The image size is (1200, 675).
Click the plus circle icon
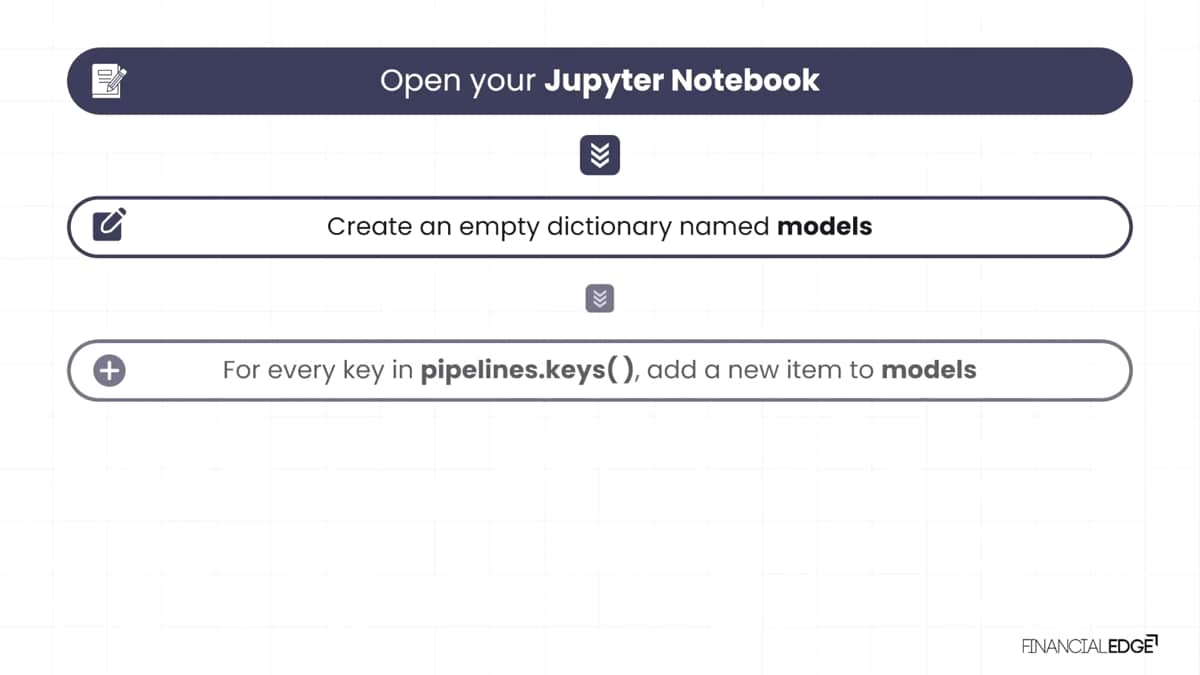tap(109, 371)
